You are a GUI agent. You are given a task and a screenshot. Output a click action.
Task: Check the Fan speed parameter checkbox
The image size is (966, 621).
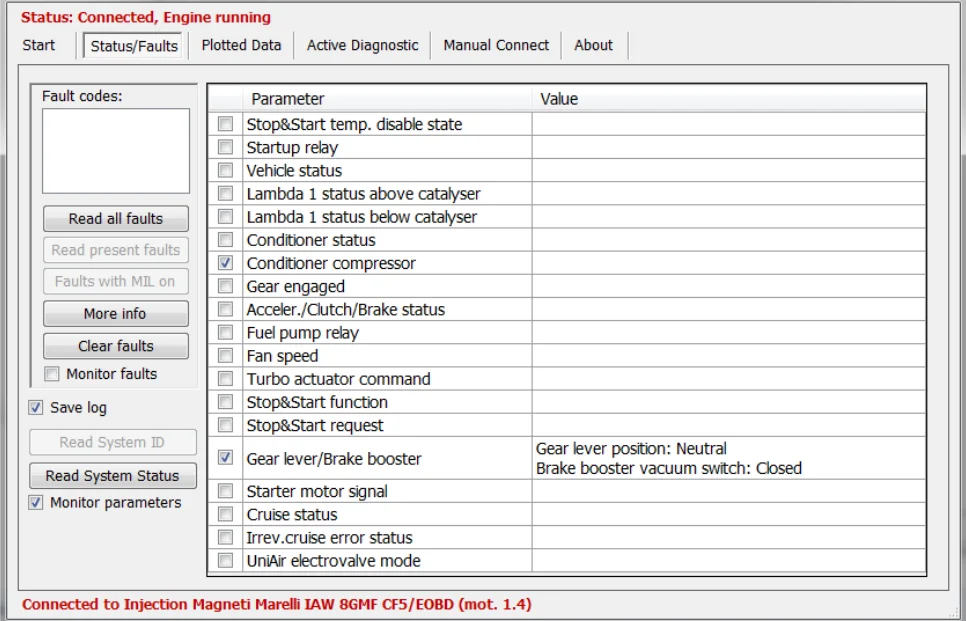click(225, 355)
